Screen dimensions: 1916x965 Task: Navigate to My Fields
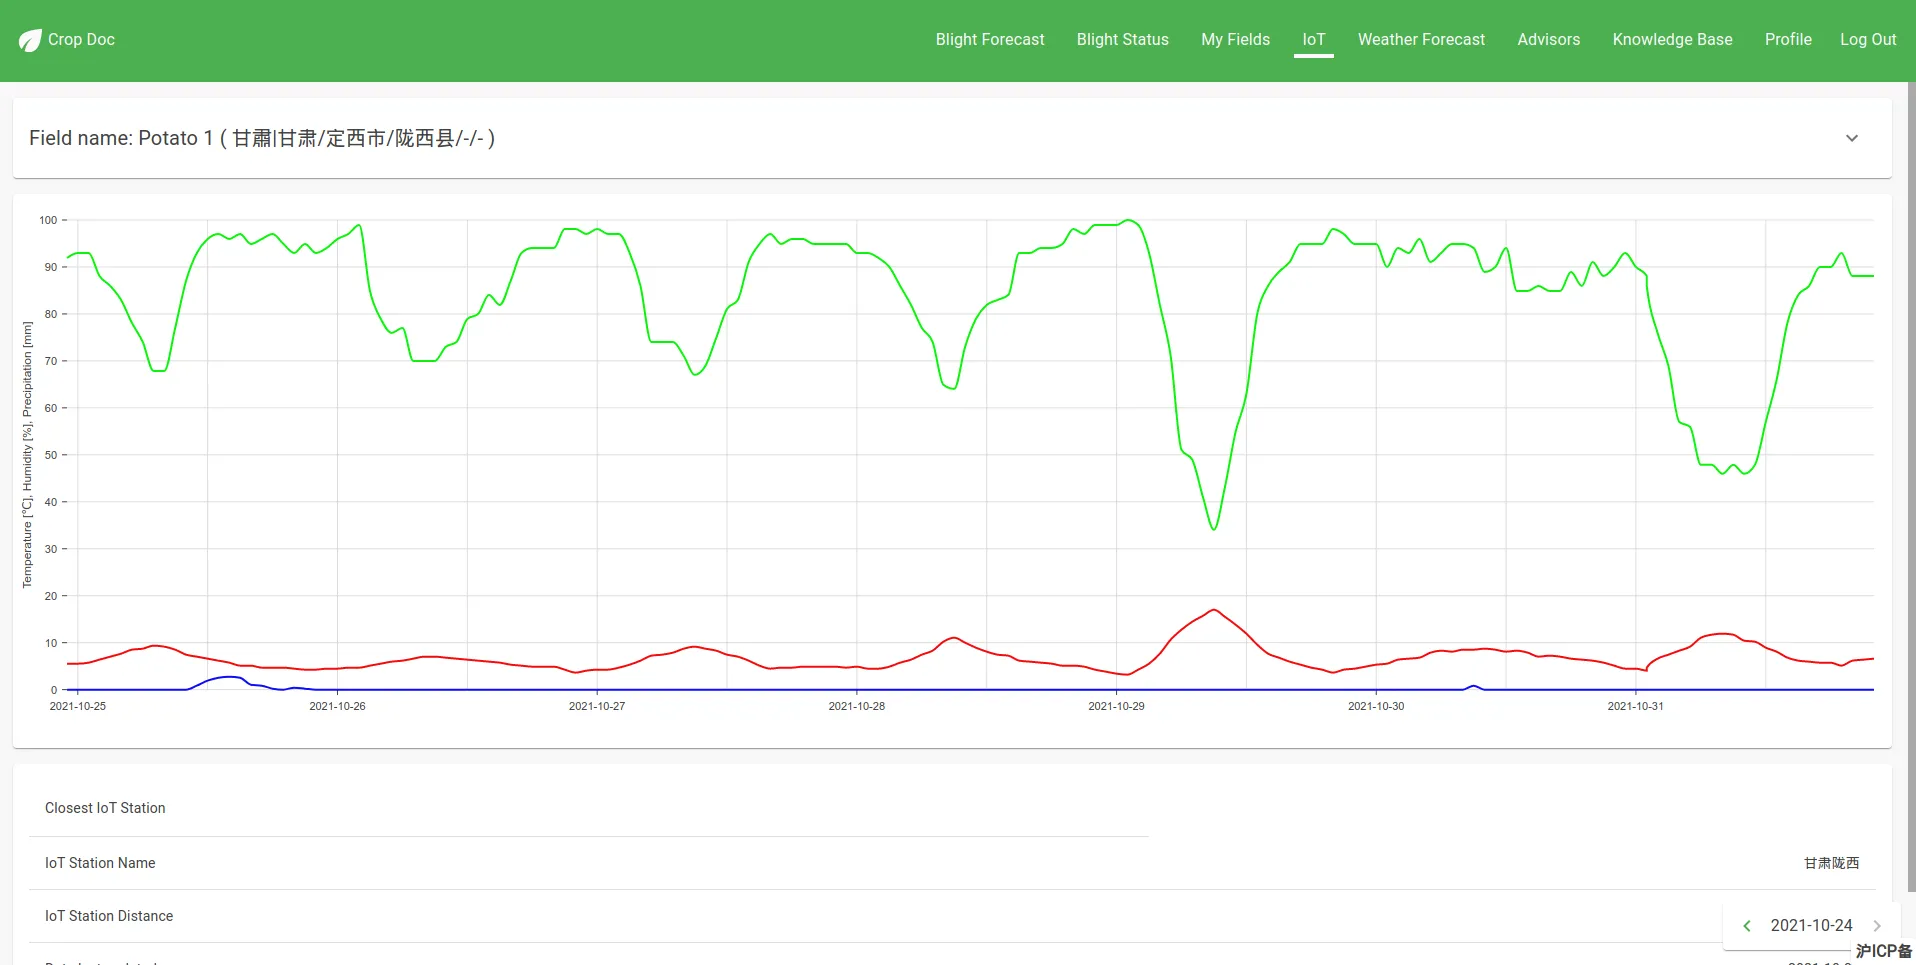click(x=1235, y=40)
